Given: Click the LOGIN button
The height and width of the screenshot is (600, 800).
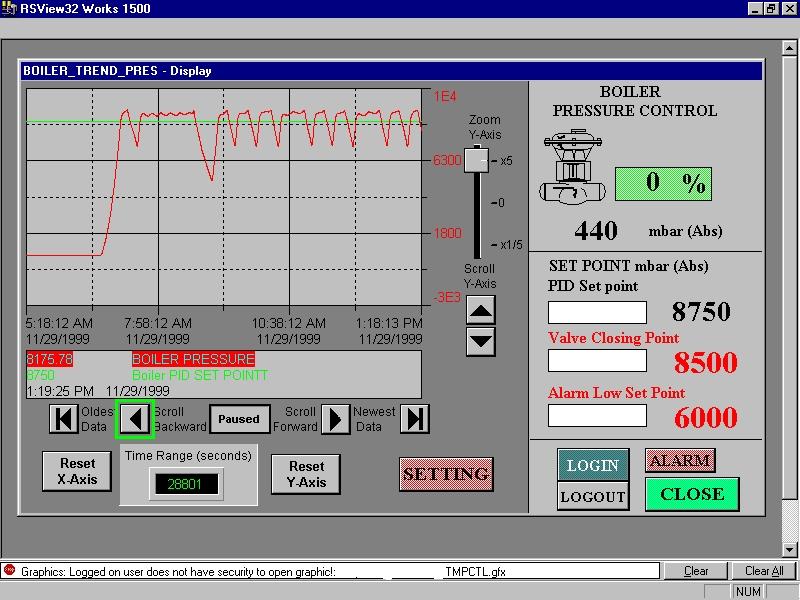Looking at the screenshot, I should tap(593, 465).
